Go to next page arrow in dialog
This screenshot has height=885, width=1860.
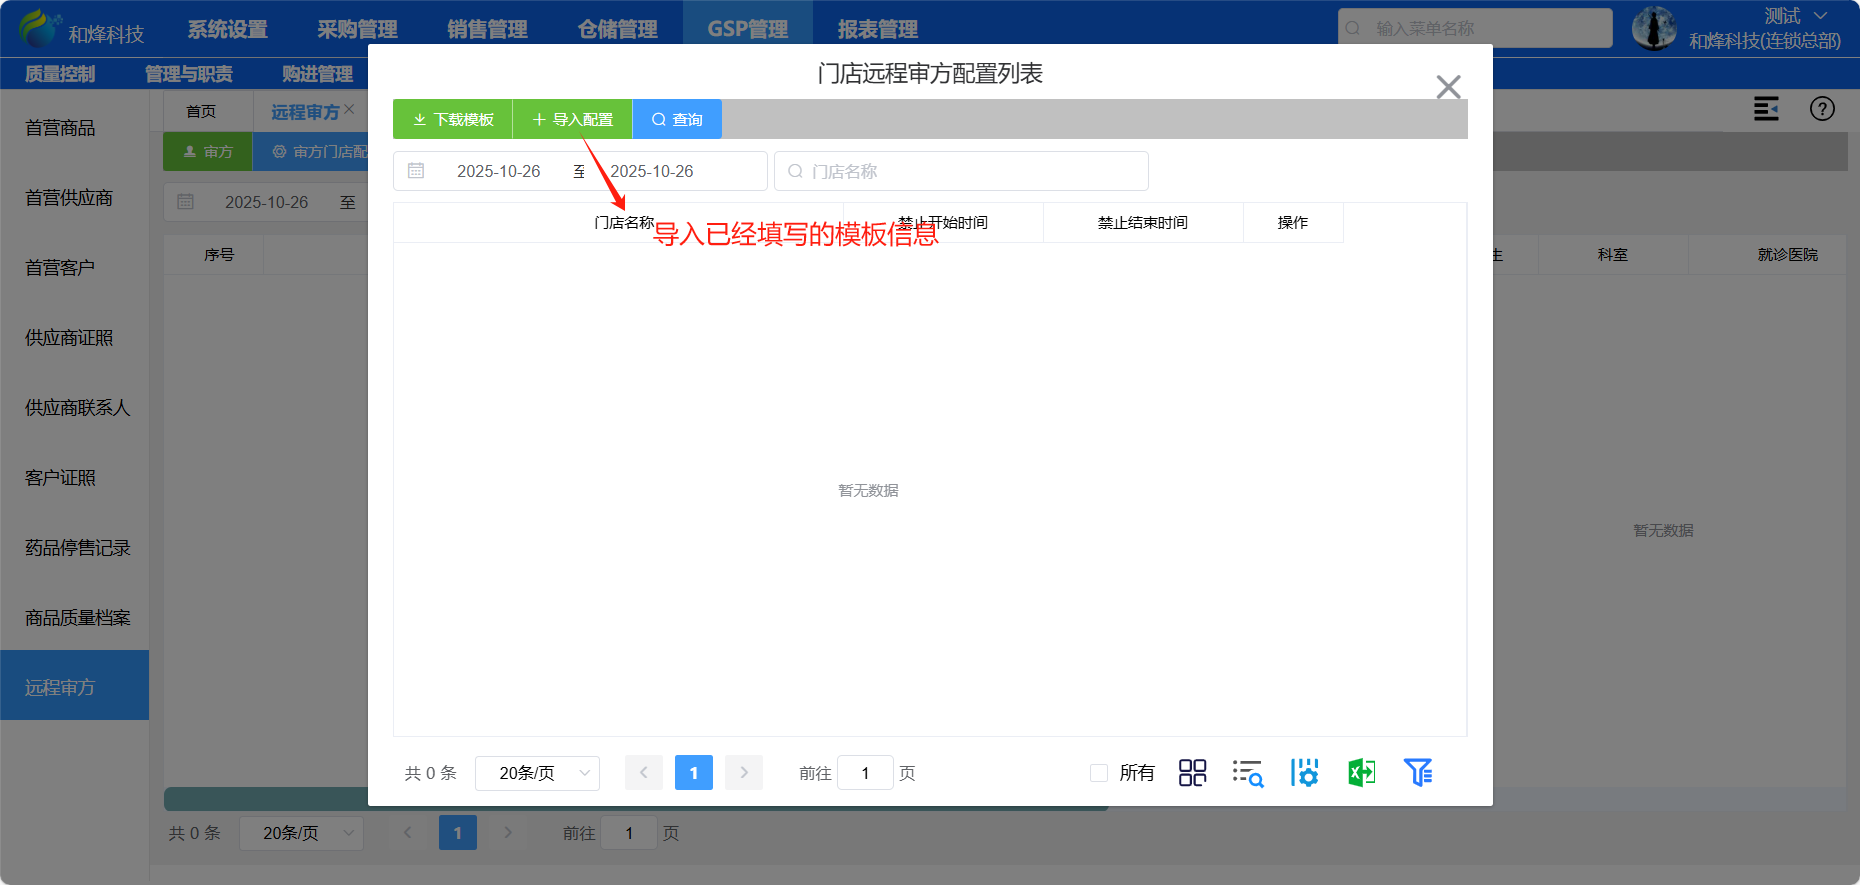[744, 773]
